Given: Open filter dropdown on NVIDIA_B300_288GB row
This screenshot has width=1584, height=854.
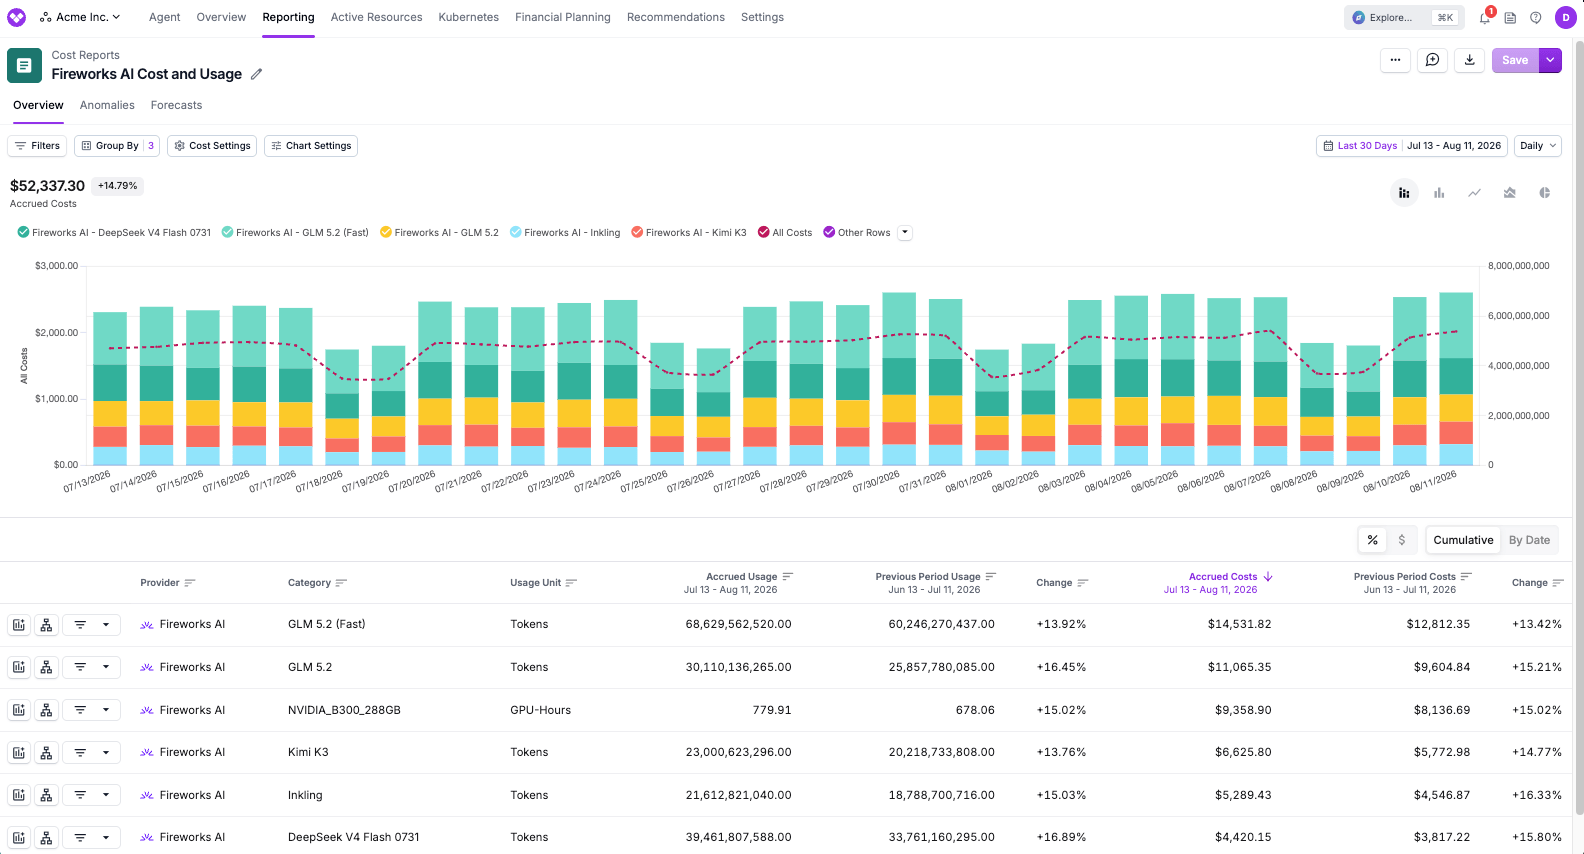Looking at the screenshot, I should pos(91,710).
